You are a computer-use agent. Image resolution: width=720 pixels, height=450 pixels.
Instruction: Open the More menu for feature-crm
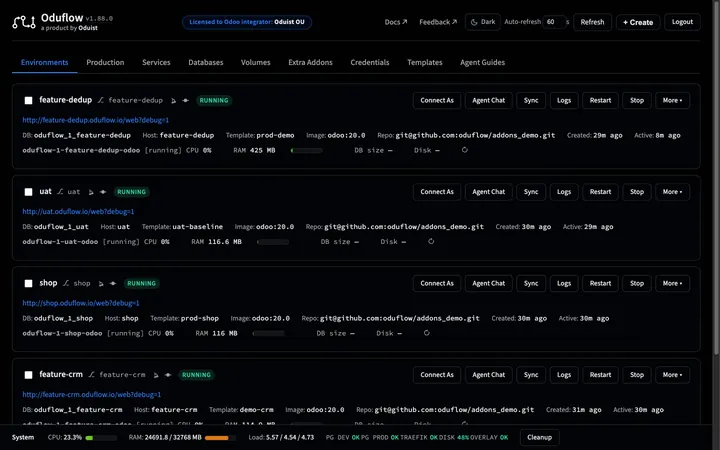coord(672,375)
